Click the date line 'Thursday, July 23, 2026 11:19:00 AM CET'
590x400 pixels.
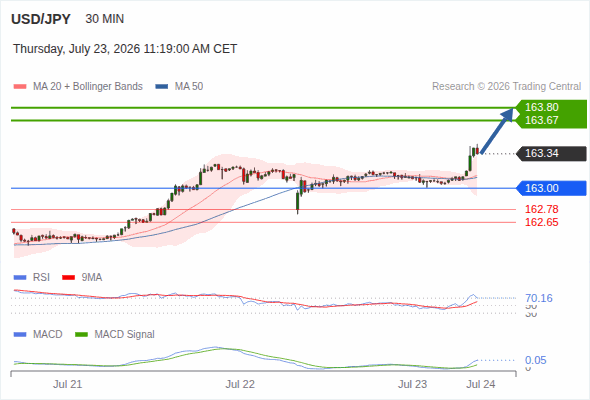click(x=125, y=49)
